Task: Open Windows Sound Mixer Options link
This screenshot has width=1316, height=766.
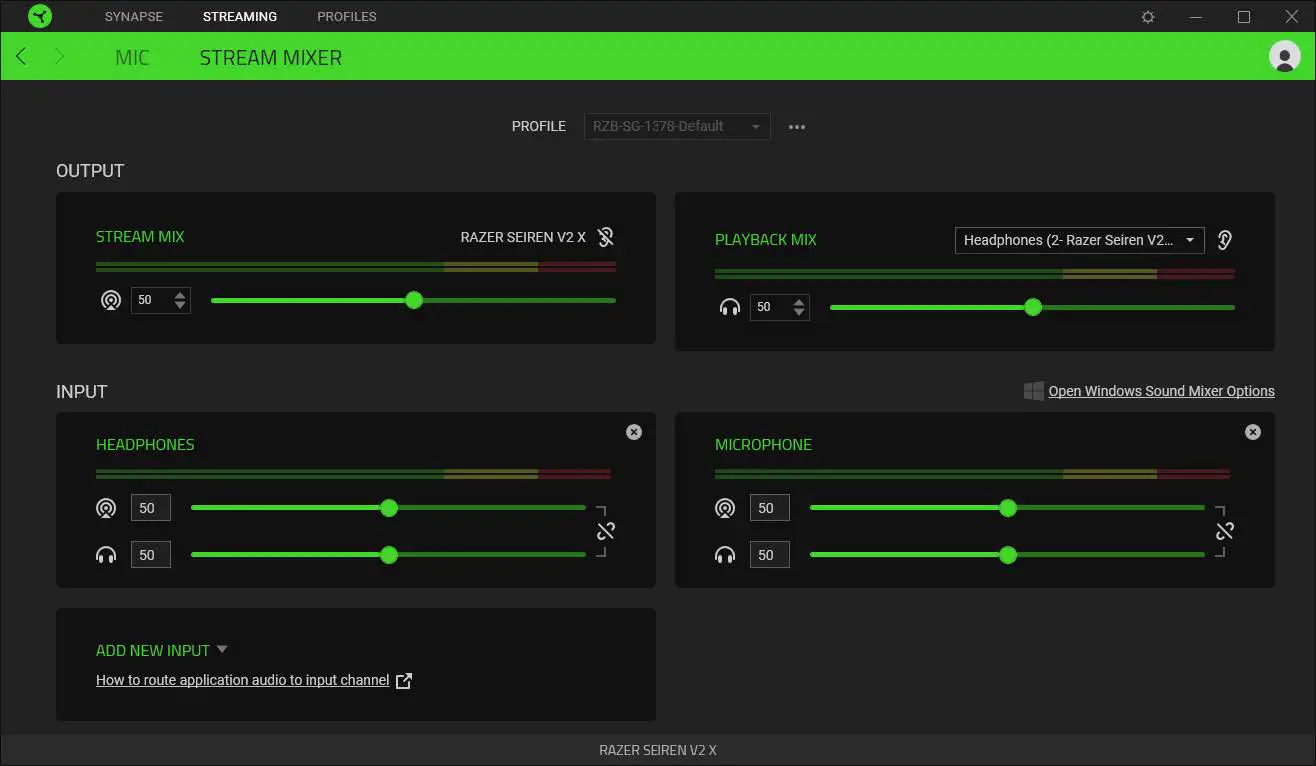Action: tap(1161, 391)
